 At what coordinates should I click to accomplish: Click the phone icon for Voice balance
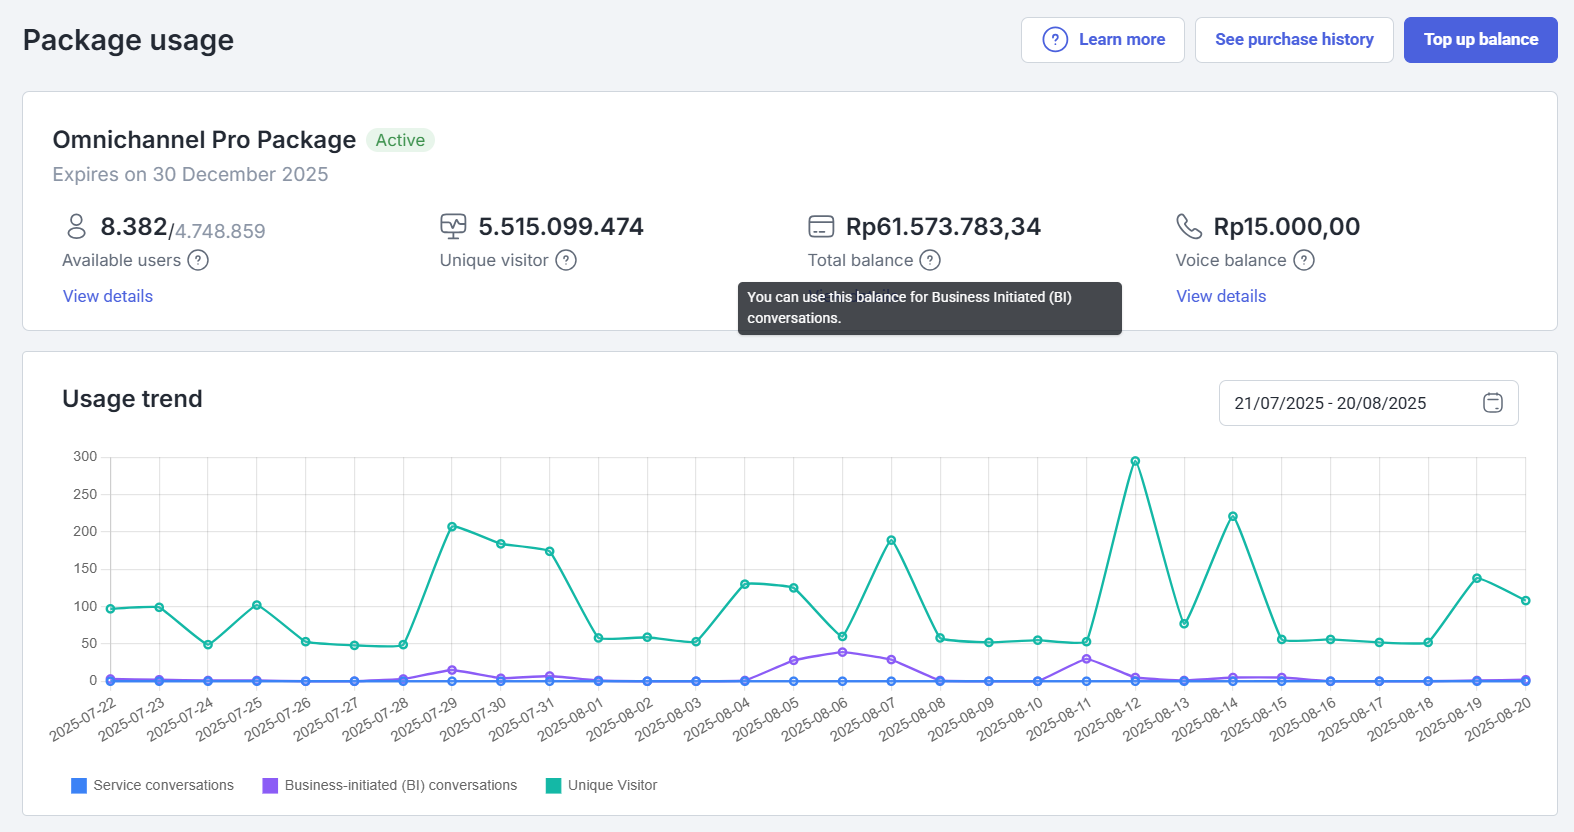click(x=1188, y=227)
